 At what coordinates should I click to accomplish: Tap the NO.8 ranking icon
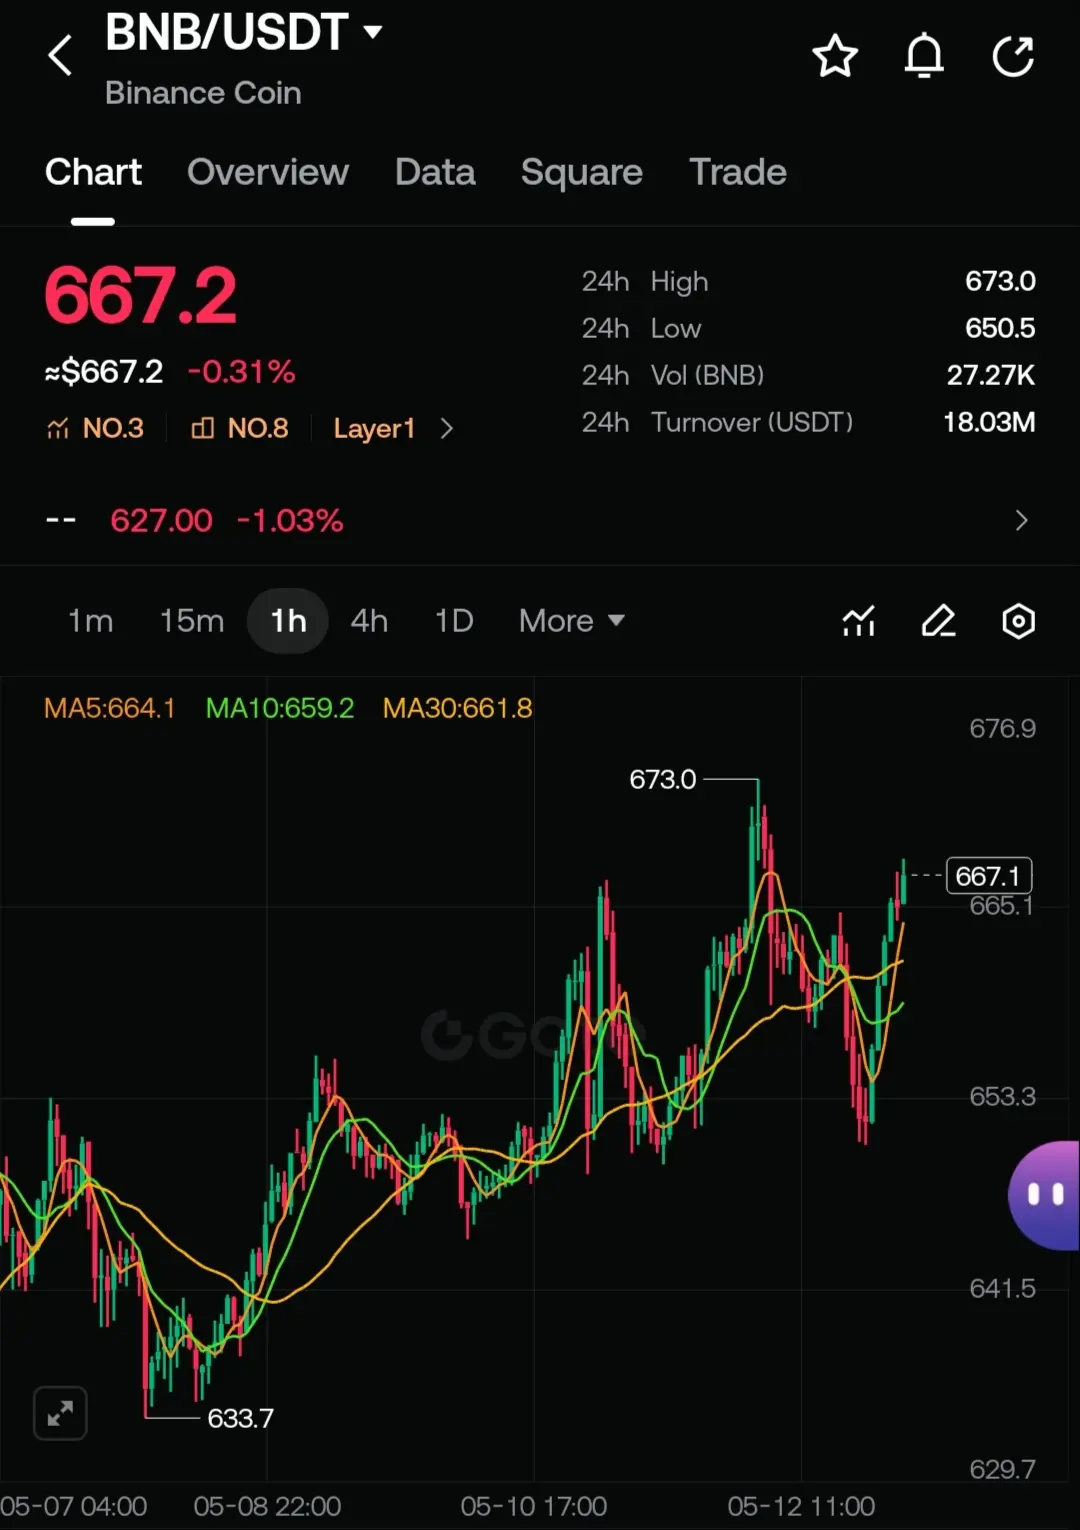[x=203, y=428]
